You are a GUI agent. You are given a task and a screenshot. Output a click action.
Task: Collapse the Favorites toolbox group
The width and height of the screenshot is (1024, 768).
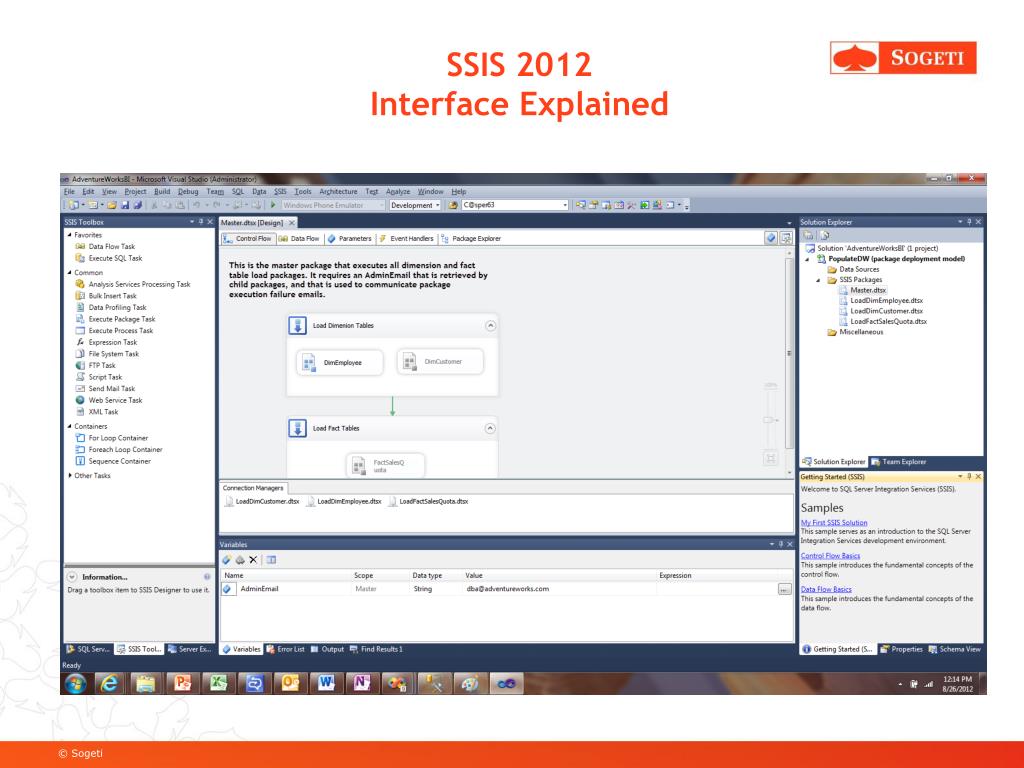tap(69, 234)
